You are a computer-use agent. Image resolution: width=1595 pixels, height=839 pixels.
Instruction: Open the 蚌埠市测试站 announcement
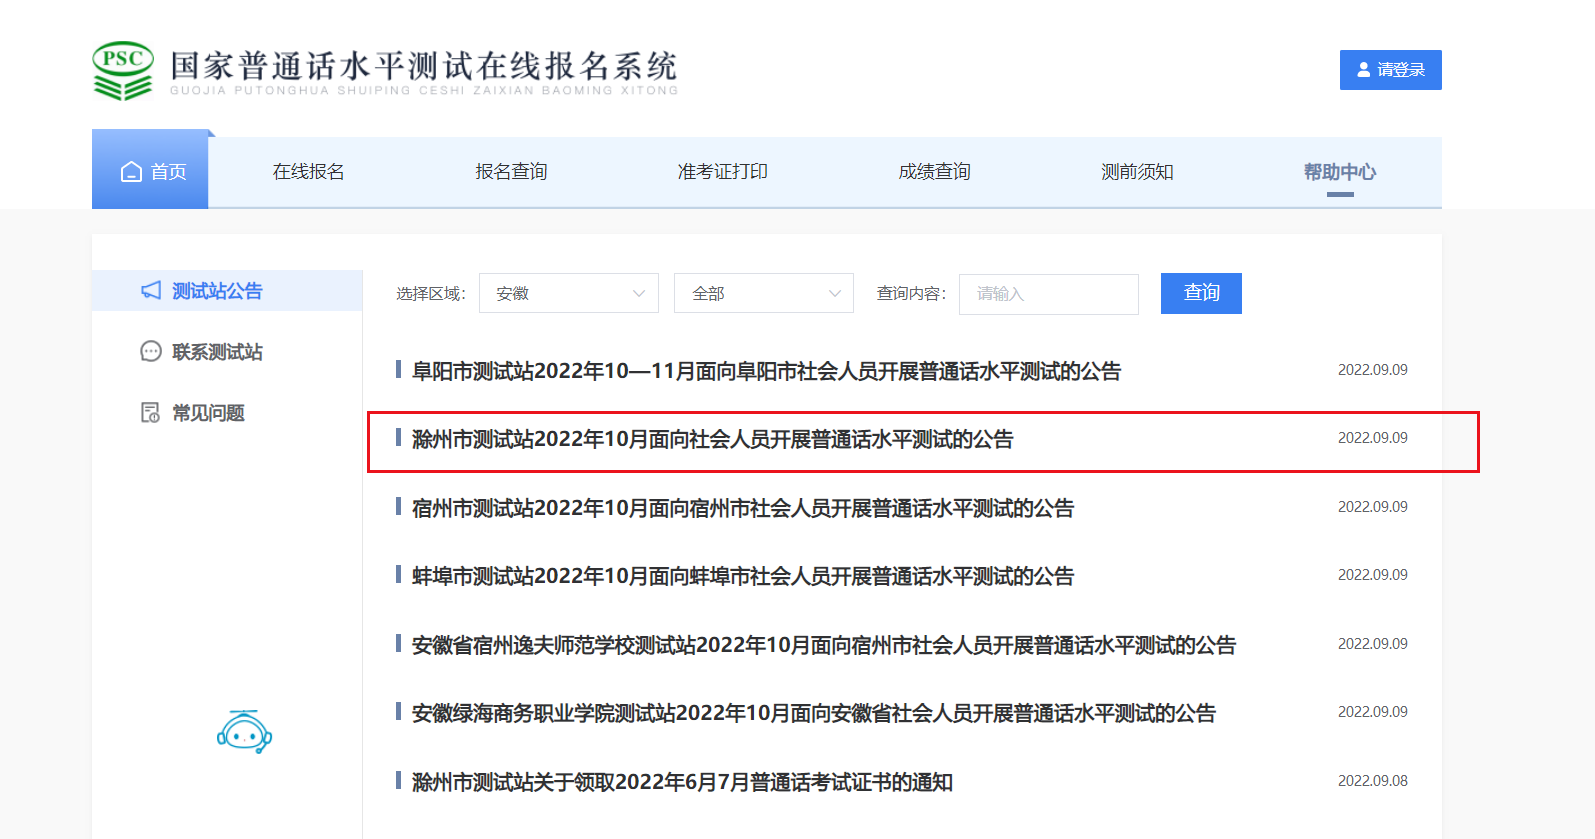[x=742, y=576]
